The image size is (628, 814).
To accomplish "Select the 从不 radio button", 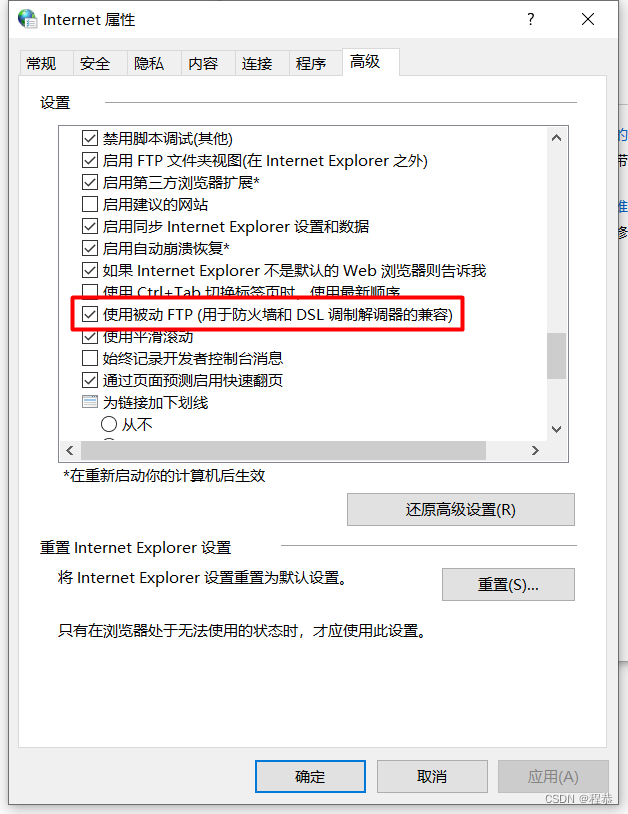I will pyautogui.click(x=108, y=424).
